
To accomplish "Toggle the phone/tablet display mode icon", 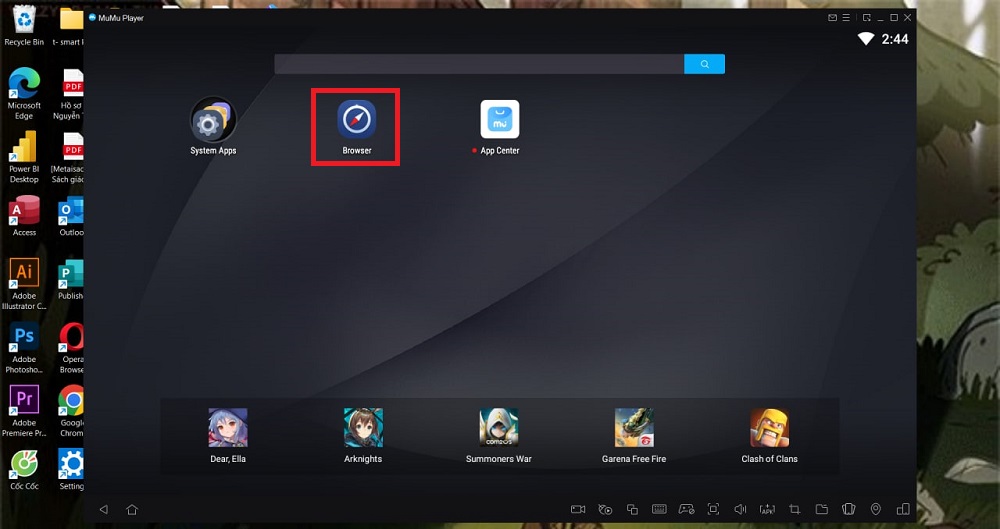I will (x=903, y=509).
